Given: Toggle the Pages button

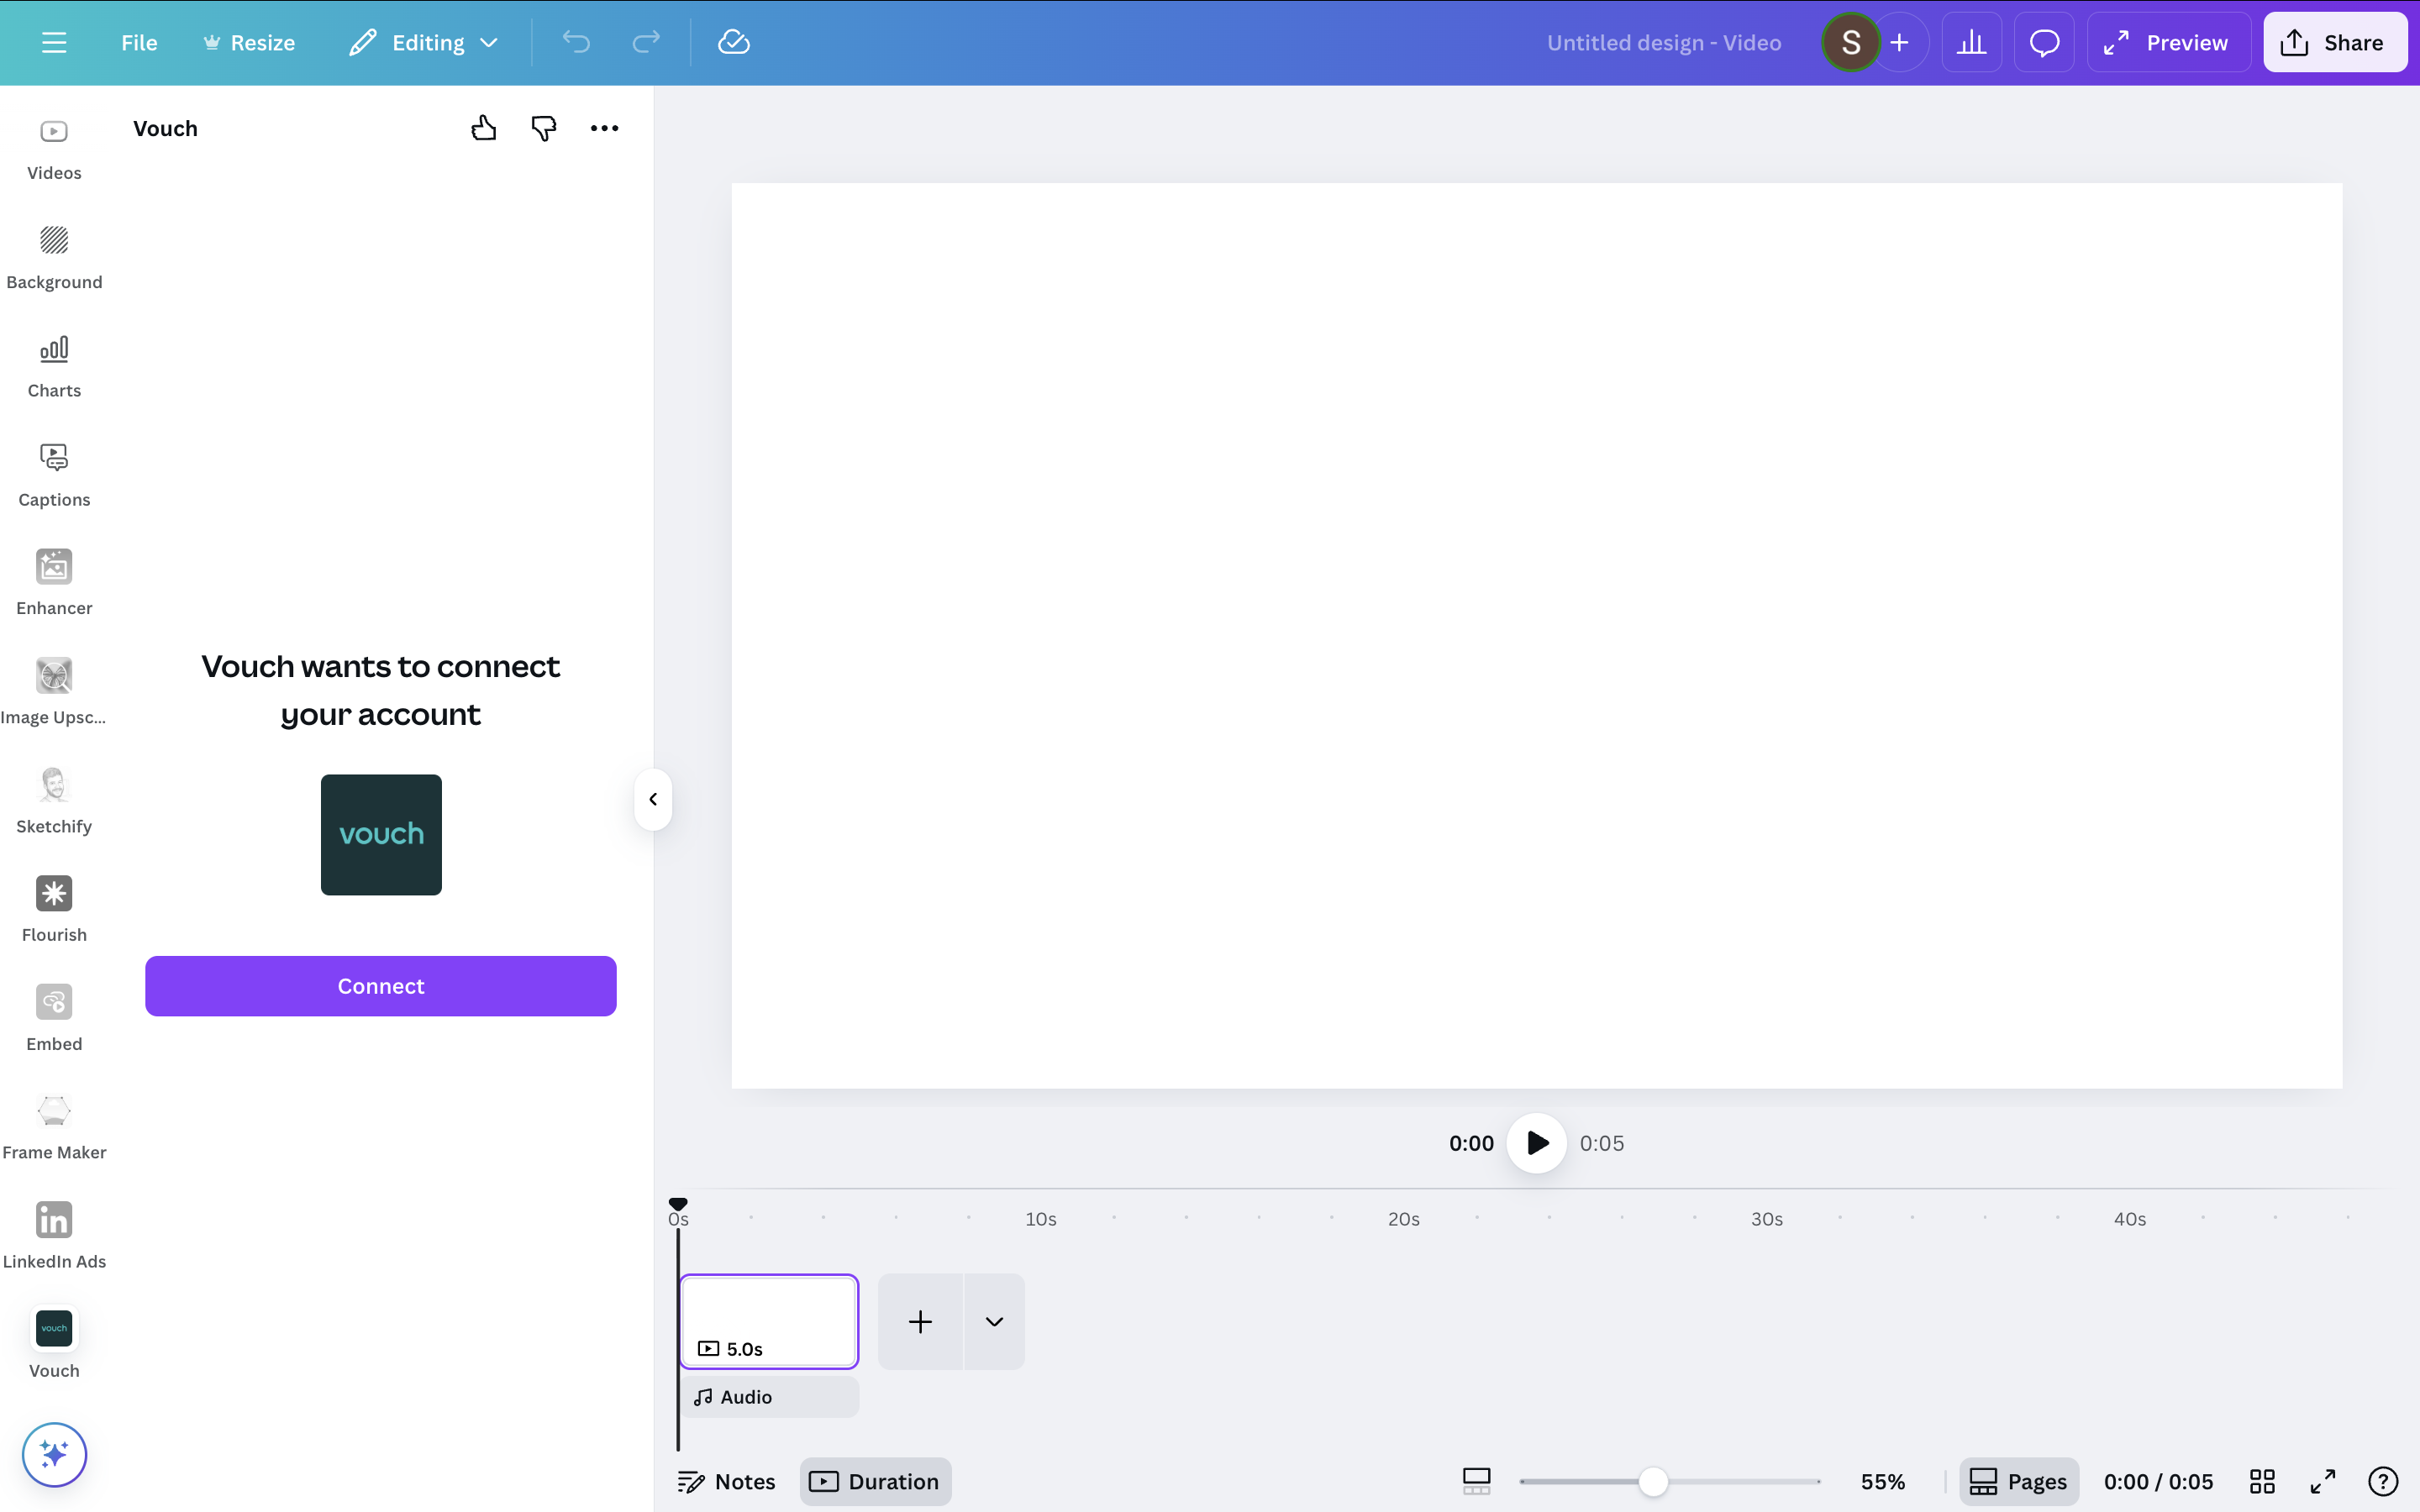Looking at the screenshot, I should point(2018,1481).
